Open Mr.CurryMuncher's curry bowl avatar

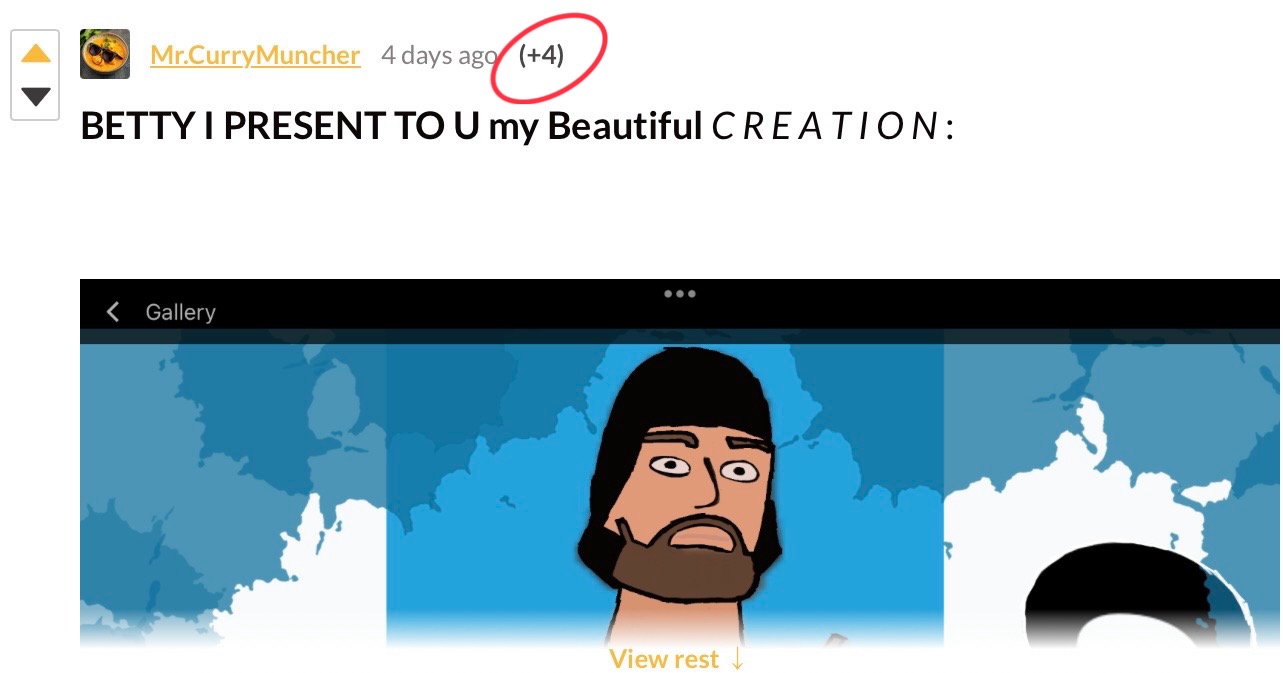(105, 54)
